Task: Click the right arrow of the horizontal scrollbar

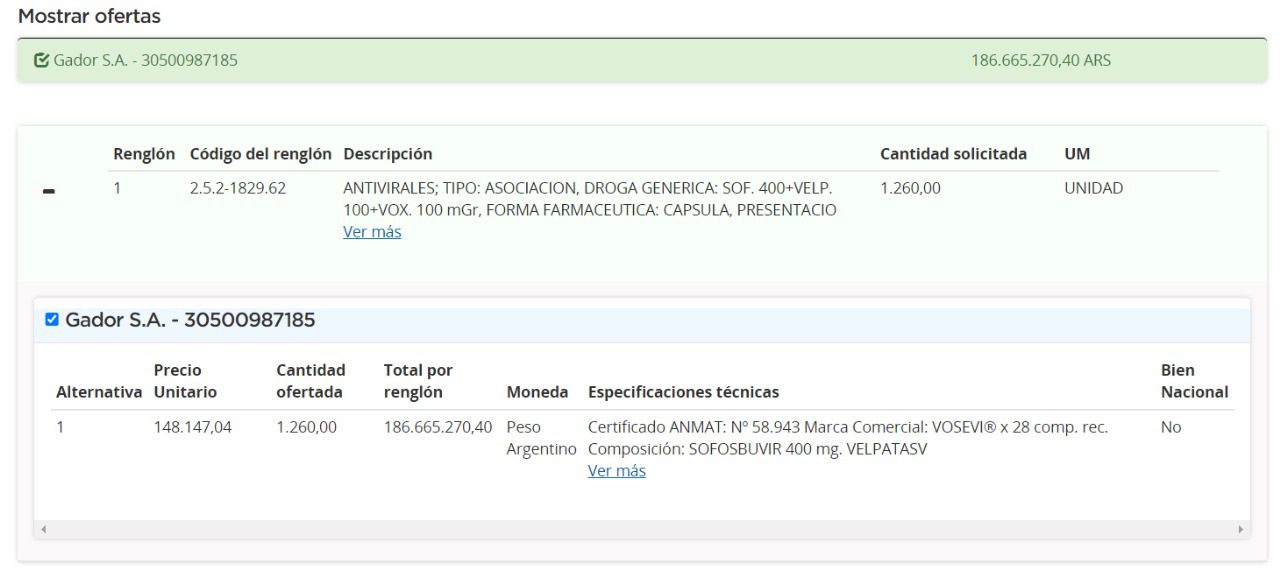Action: click(x=1241, y=528)
